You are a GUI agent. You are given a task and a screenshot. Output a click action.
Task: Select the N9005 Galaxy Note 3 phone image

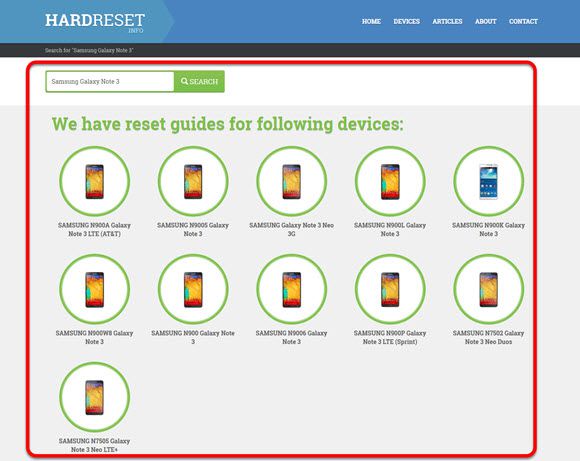click(x=193, y=181)
